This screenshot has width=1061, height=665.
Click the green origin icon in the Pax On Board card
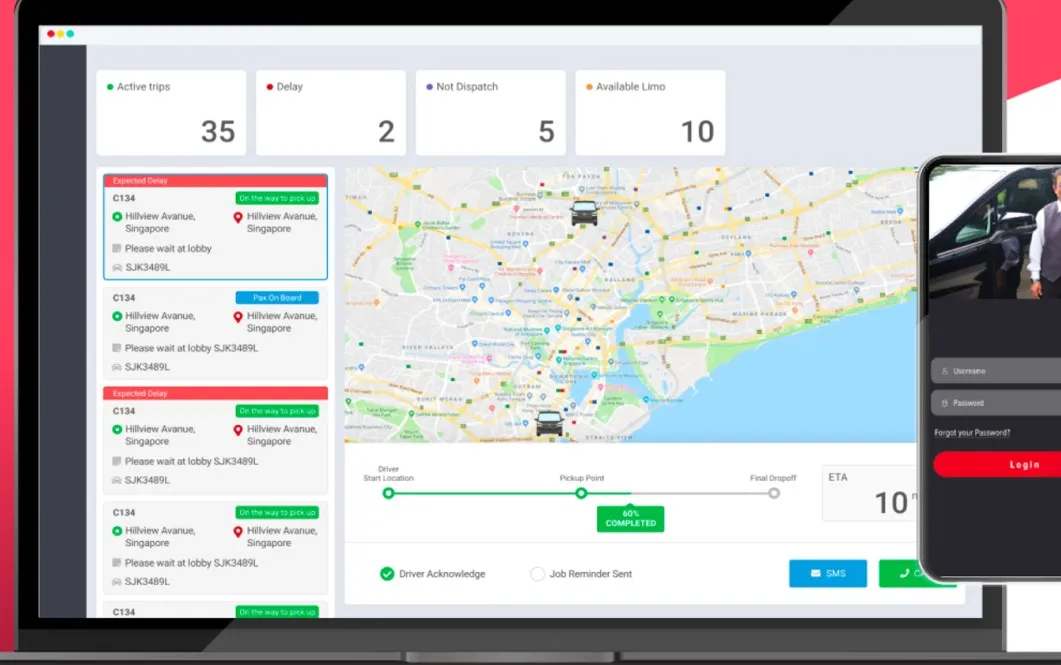117,316
